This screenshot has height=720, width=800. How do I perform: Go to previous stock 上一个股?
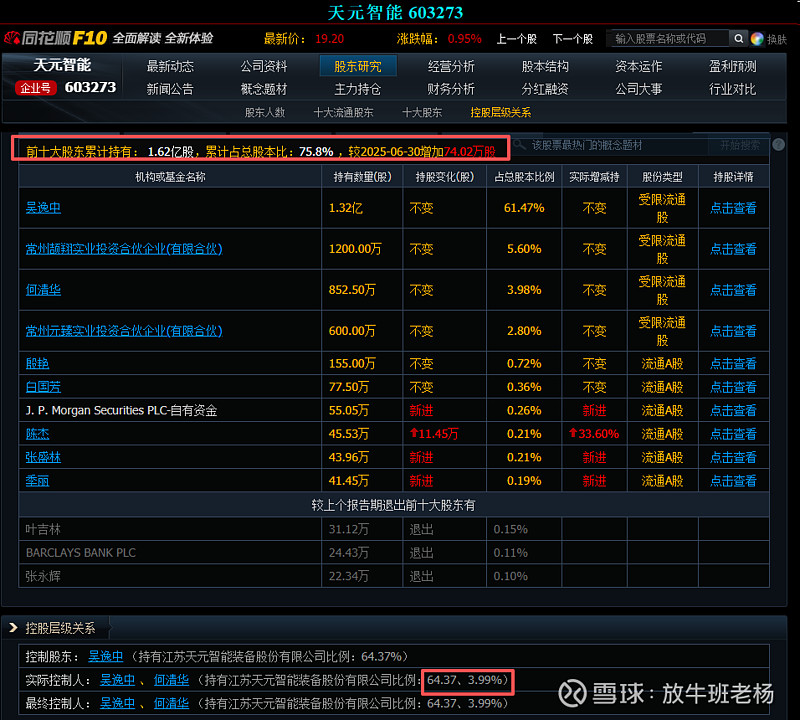pyautogui.click(x=516, y=39)
